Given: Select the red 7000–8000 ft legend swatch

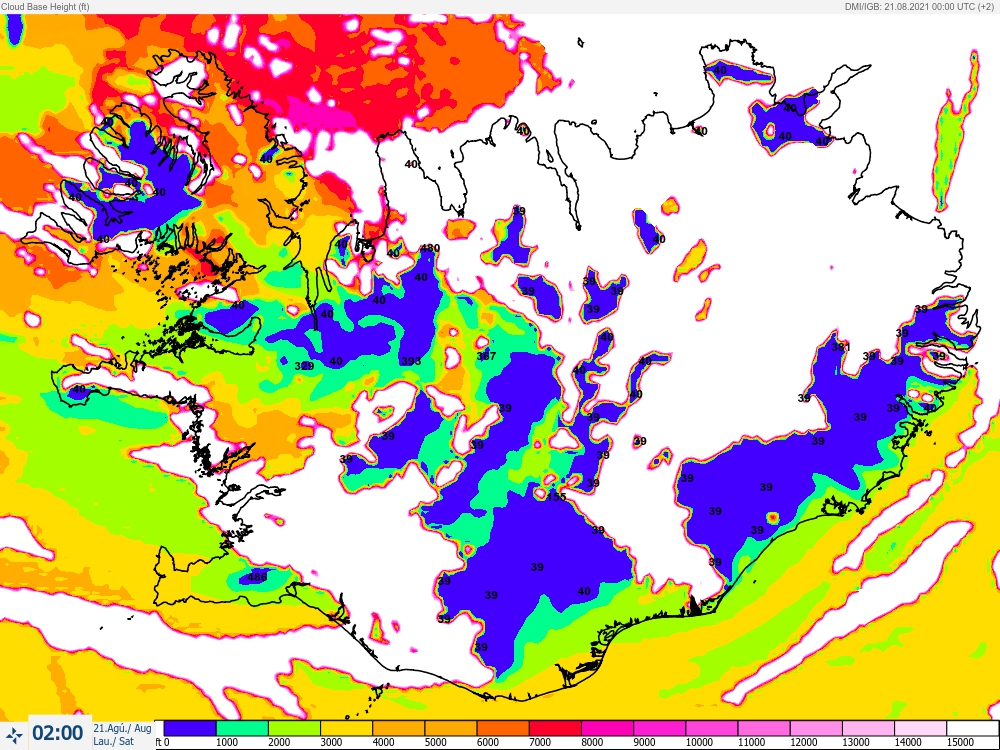Looking at the screenshot, I should [x=555, y=728].
